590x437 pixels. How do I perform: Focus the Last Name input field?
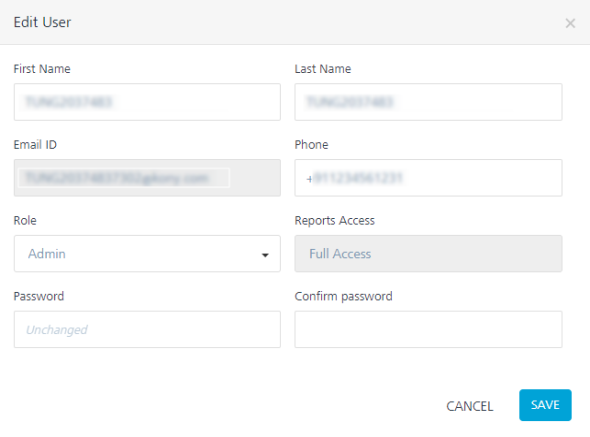coord(428,102)
